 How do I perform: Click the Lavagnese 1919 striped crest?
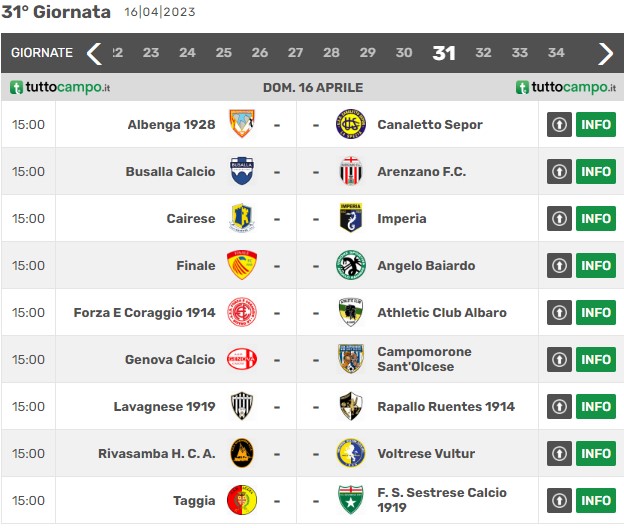[x=242, y=406]
